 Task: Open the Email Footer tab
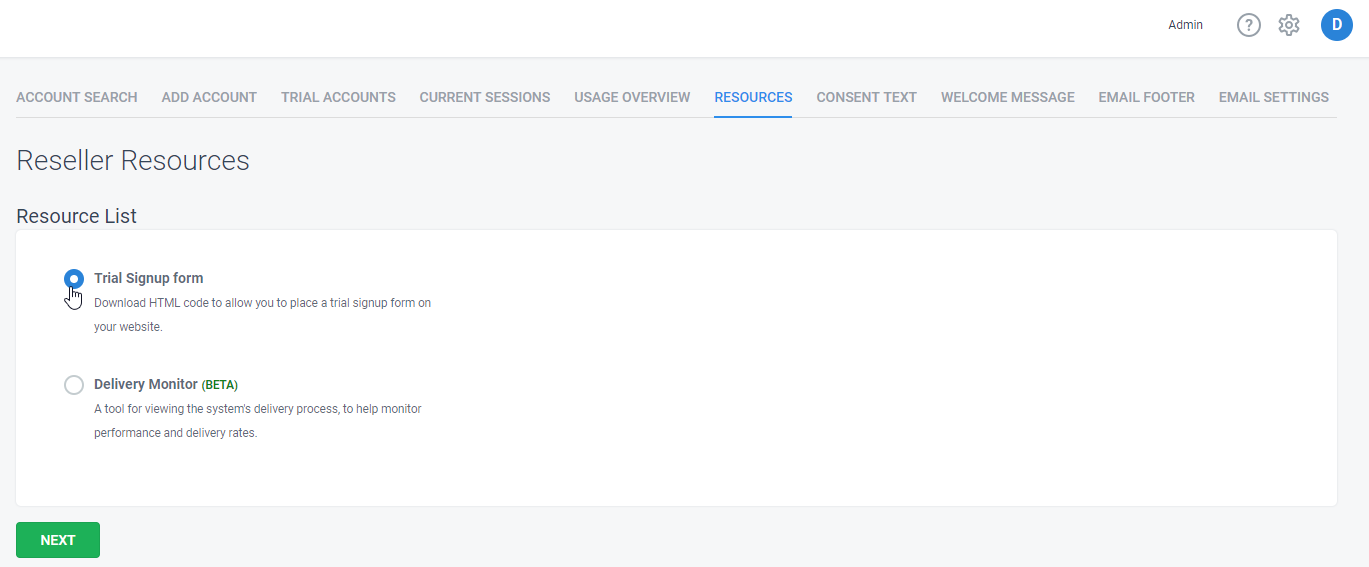coord(1146,97)
